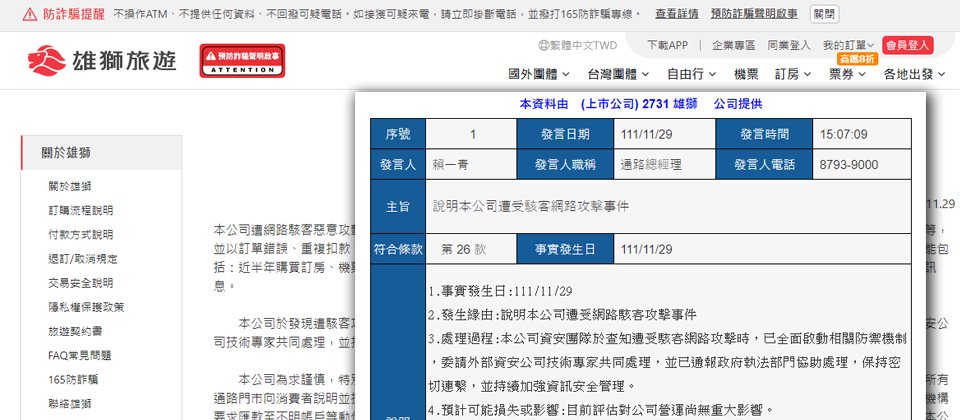Click 主旨 header cell
Image resolution: width=960 pixels, height=420 pixels.
coord(398,207)
